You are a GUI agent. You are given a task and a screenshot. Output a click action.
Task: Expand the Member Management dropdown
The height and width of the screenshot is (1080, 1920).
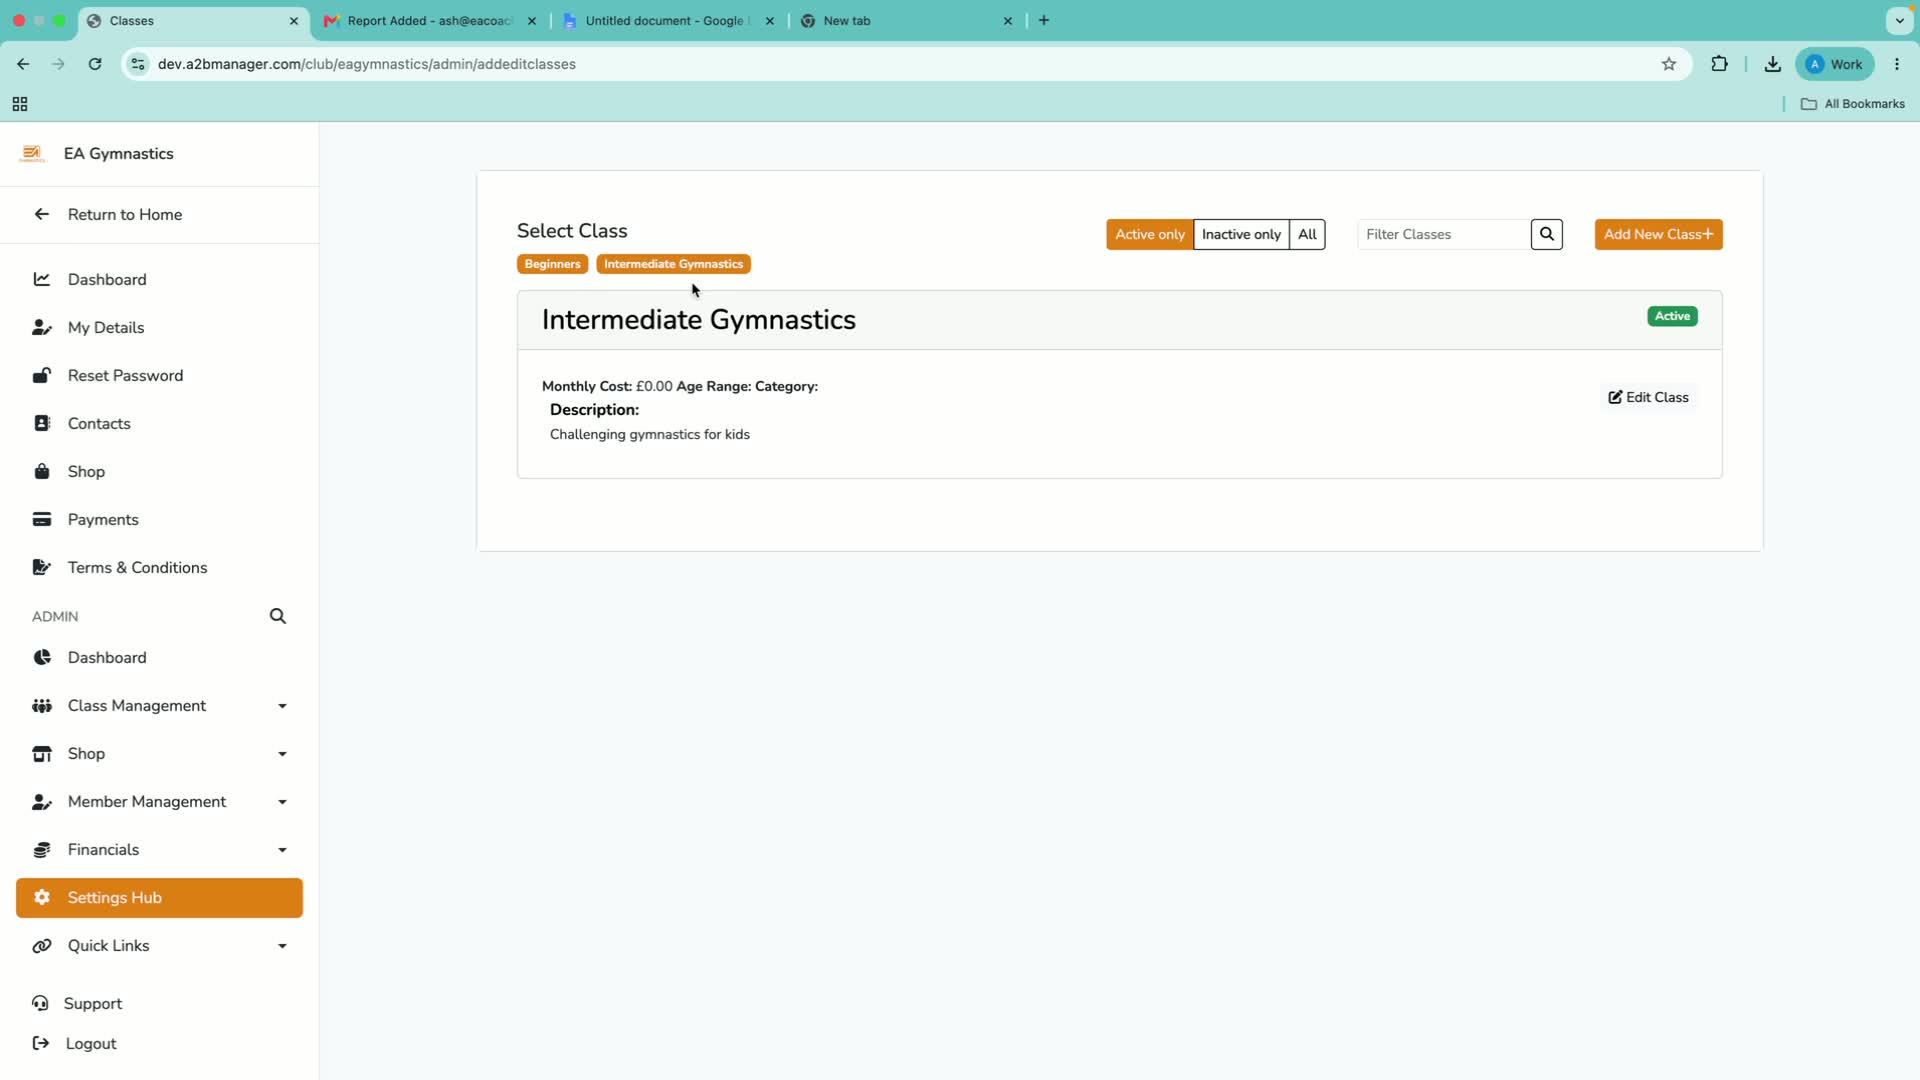[283, 802]
